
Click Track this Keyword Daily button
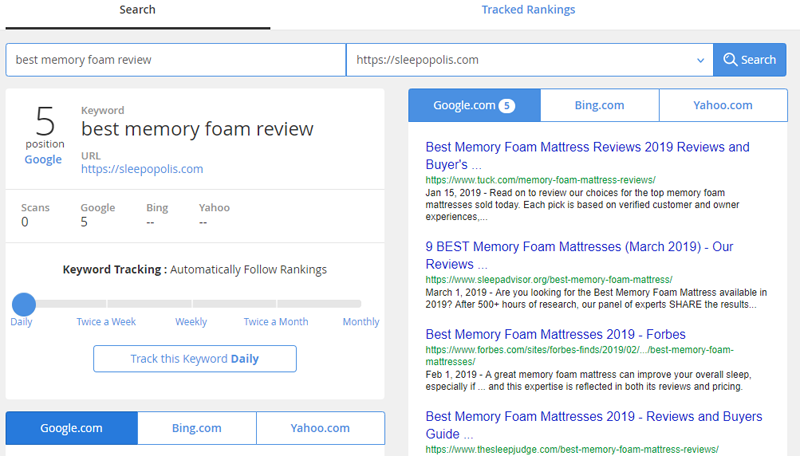(x=195, y=359)
